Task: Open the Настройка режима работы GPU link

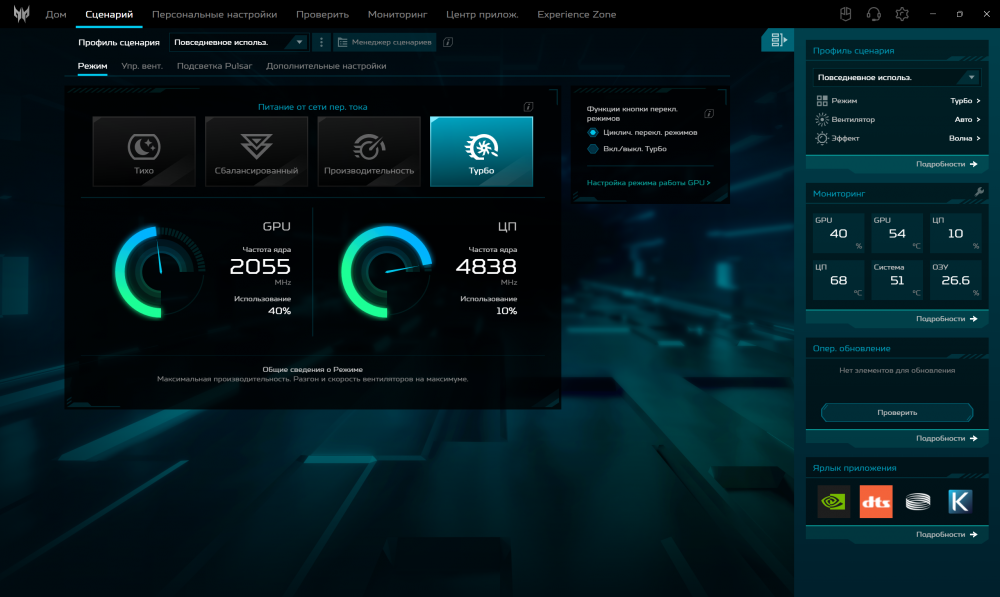Action: [x=648, y=183]
